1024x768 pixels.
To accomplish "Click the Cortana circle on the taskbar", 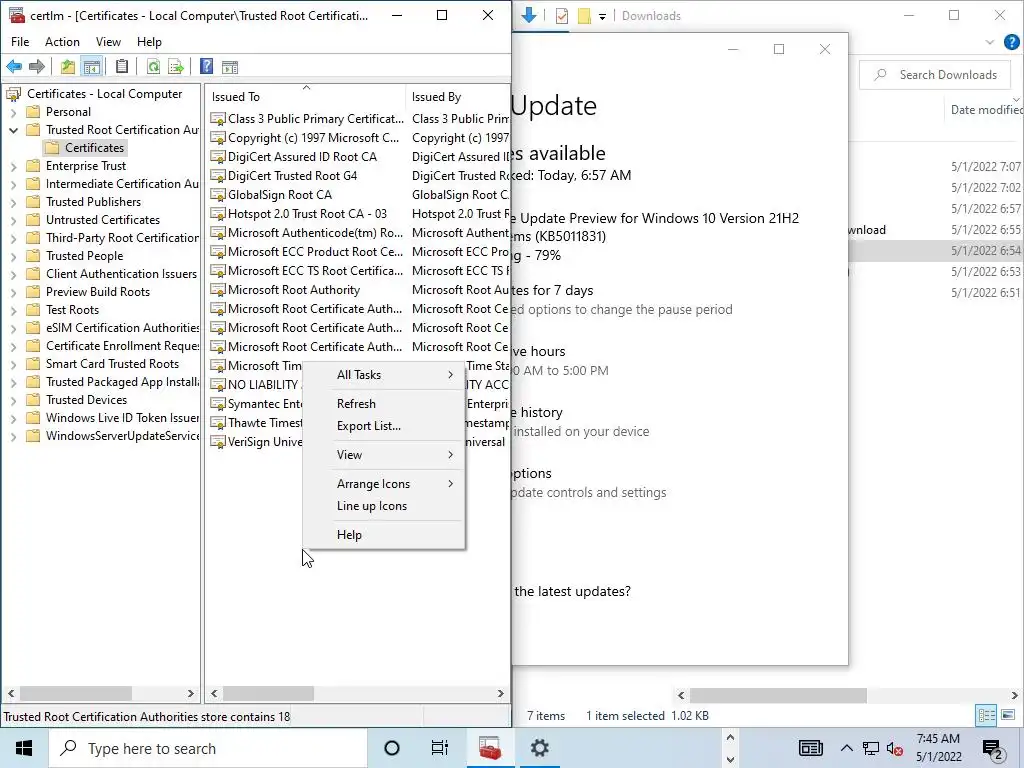I will [392, 748].
